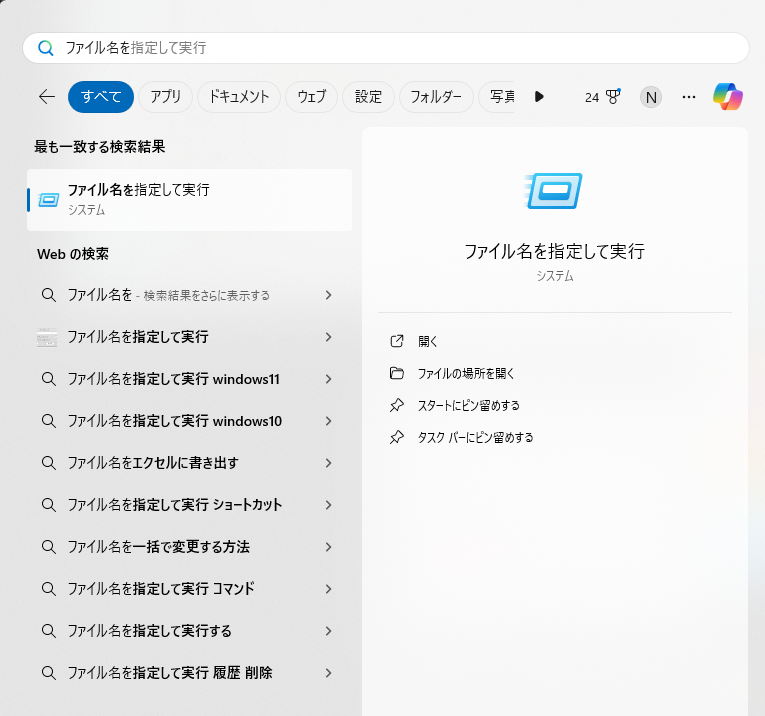Expand the ファイル名を指定して実行 windows11 suggestion chevron
The width and height of the screenshot is (765, 716).
(x=328, y=379)
